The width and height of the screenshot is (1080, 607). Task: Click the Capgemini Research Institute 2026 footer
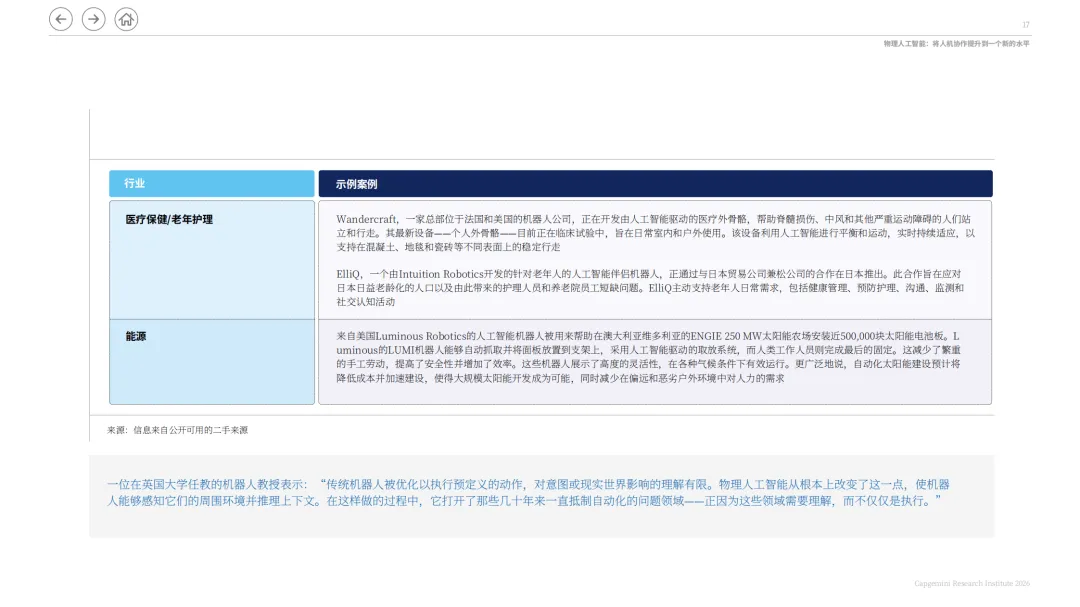pyautogui.click(x=972, y=584)
